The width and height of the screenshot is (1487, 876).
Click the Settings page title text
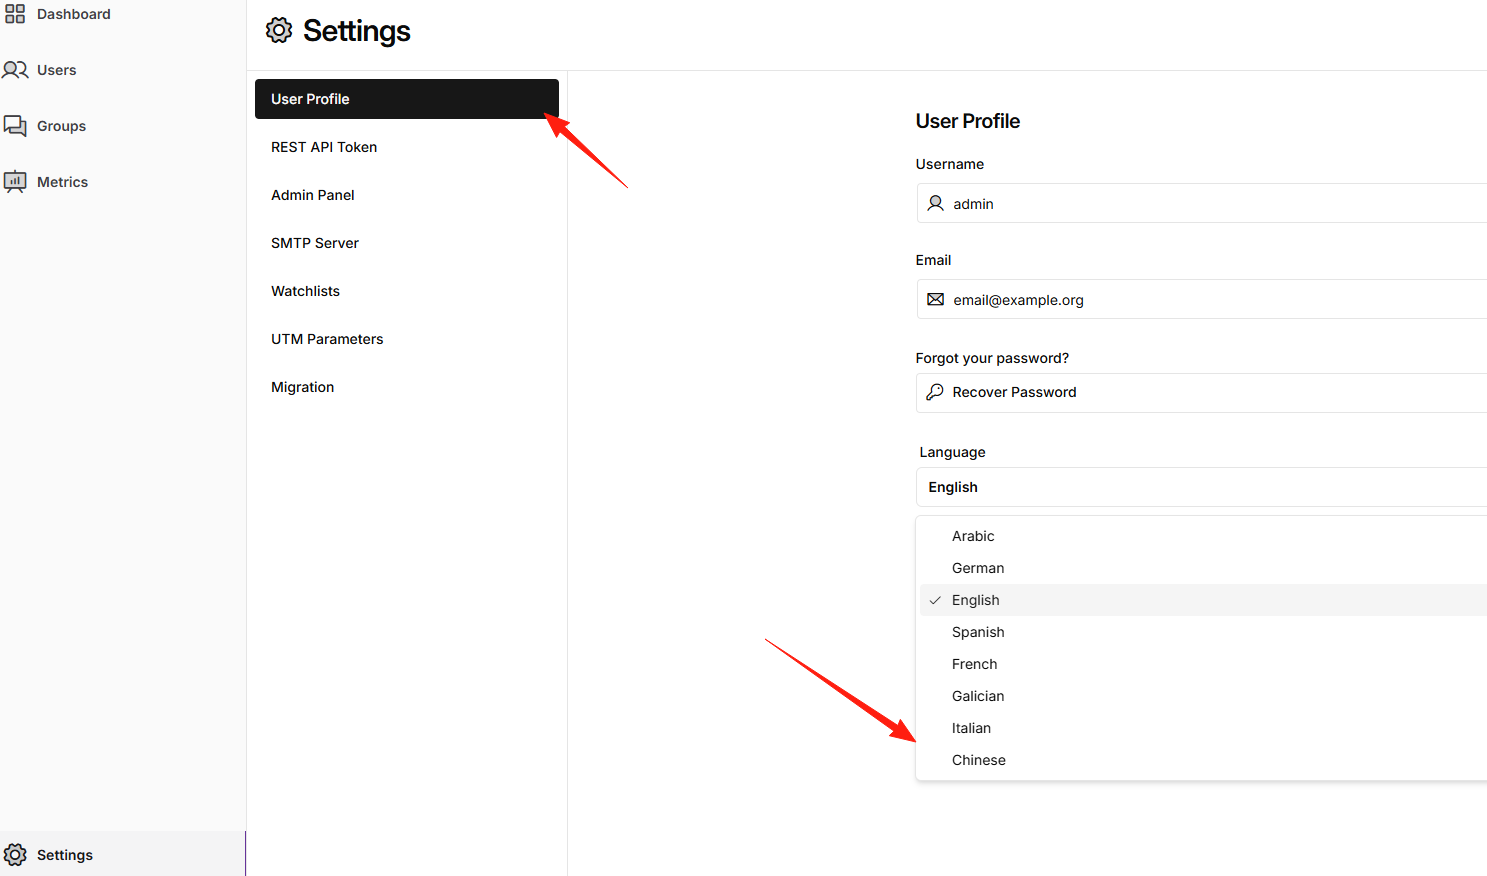click(x=356, y=32)
